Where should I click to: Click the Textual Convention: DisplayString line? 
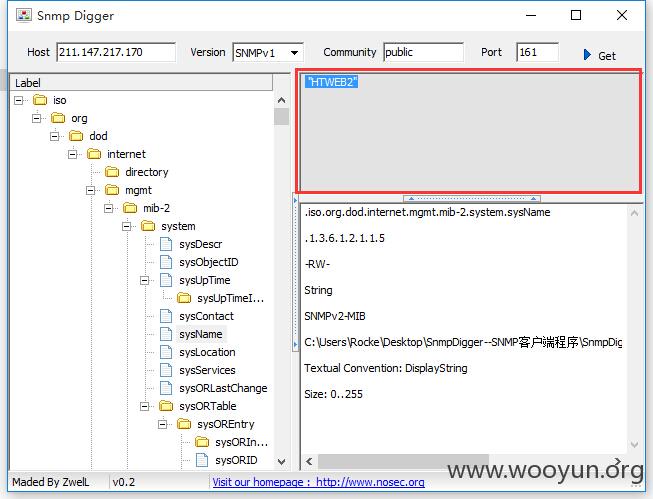point(386,368)
